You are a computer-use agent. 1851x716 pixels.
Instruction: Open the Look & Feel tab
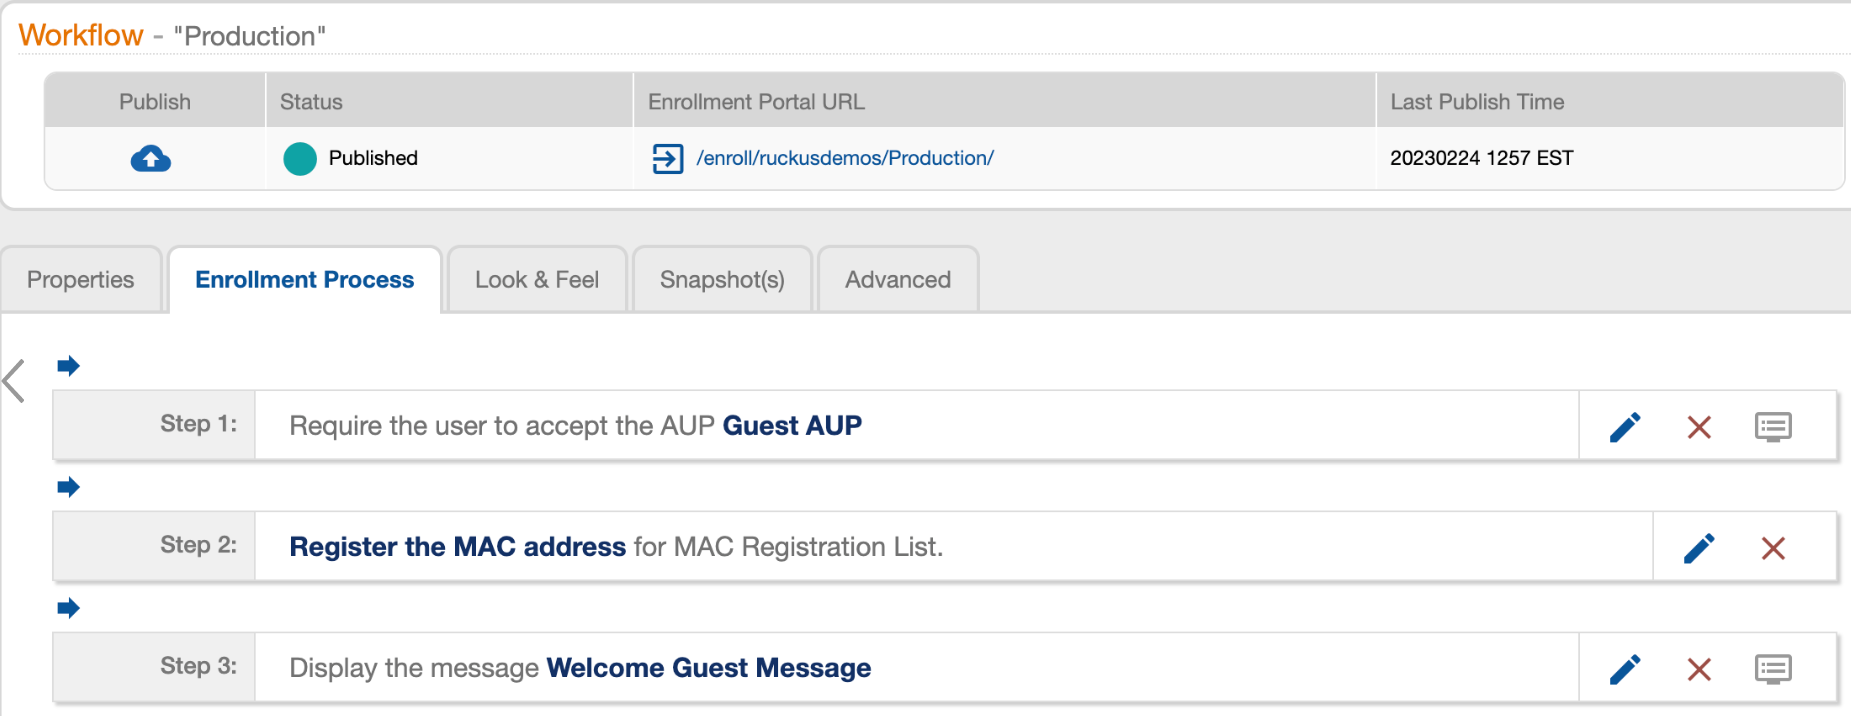point(537,280)
